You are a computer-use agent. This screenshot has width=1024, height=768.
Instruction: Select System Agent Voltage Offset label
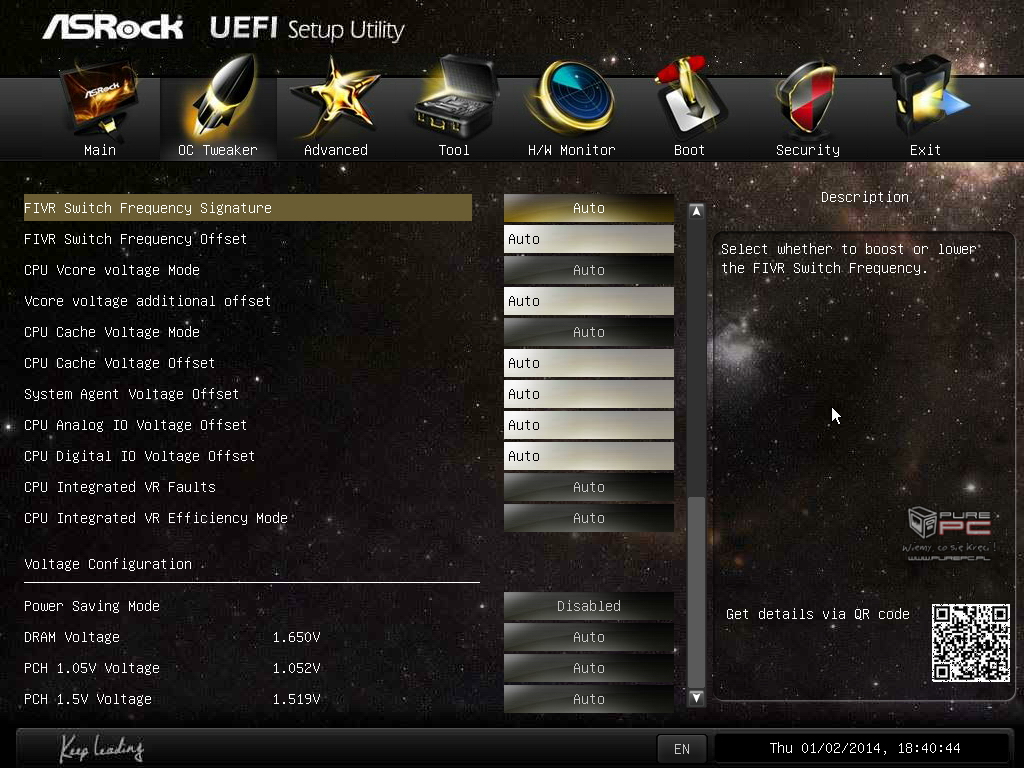(131, 394)
